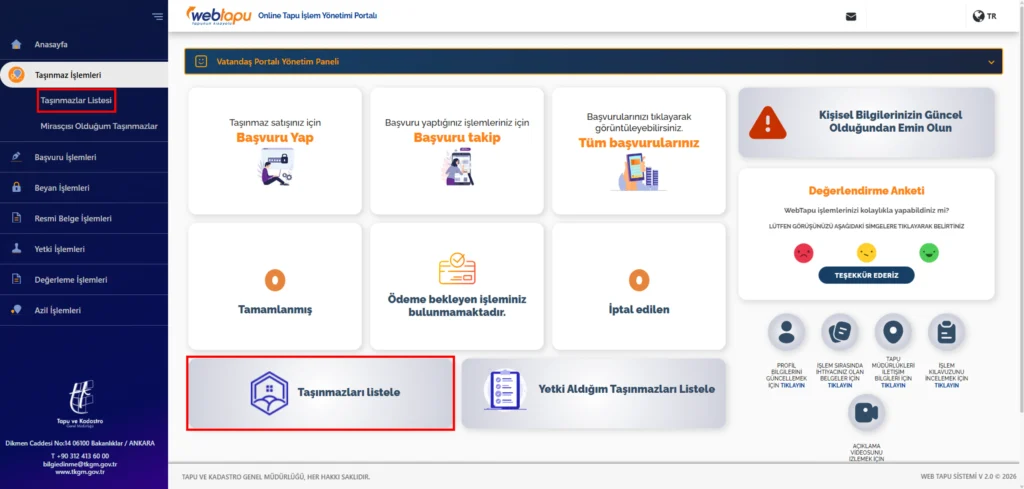Expand the Resmi Belge İşlemleri menu
The height and width of the screenshot is (489, 1024).
tap(84, 218)
